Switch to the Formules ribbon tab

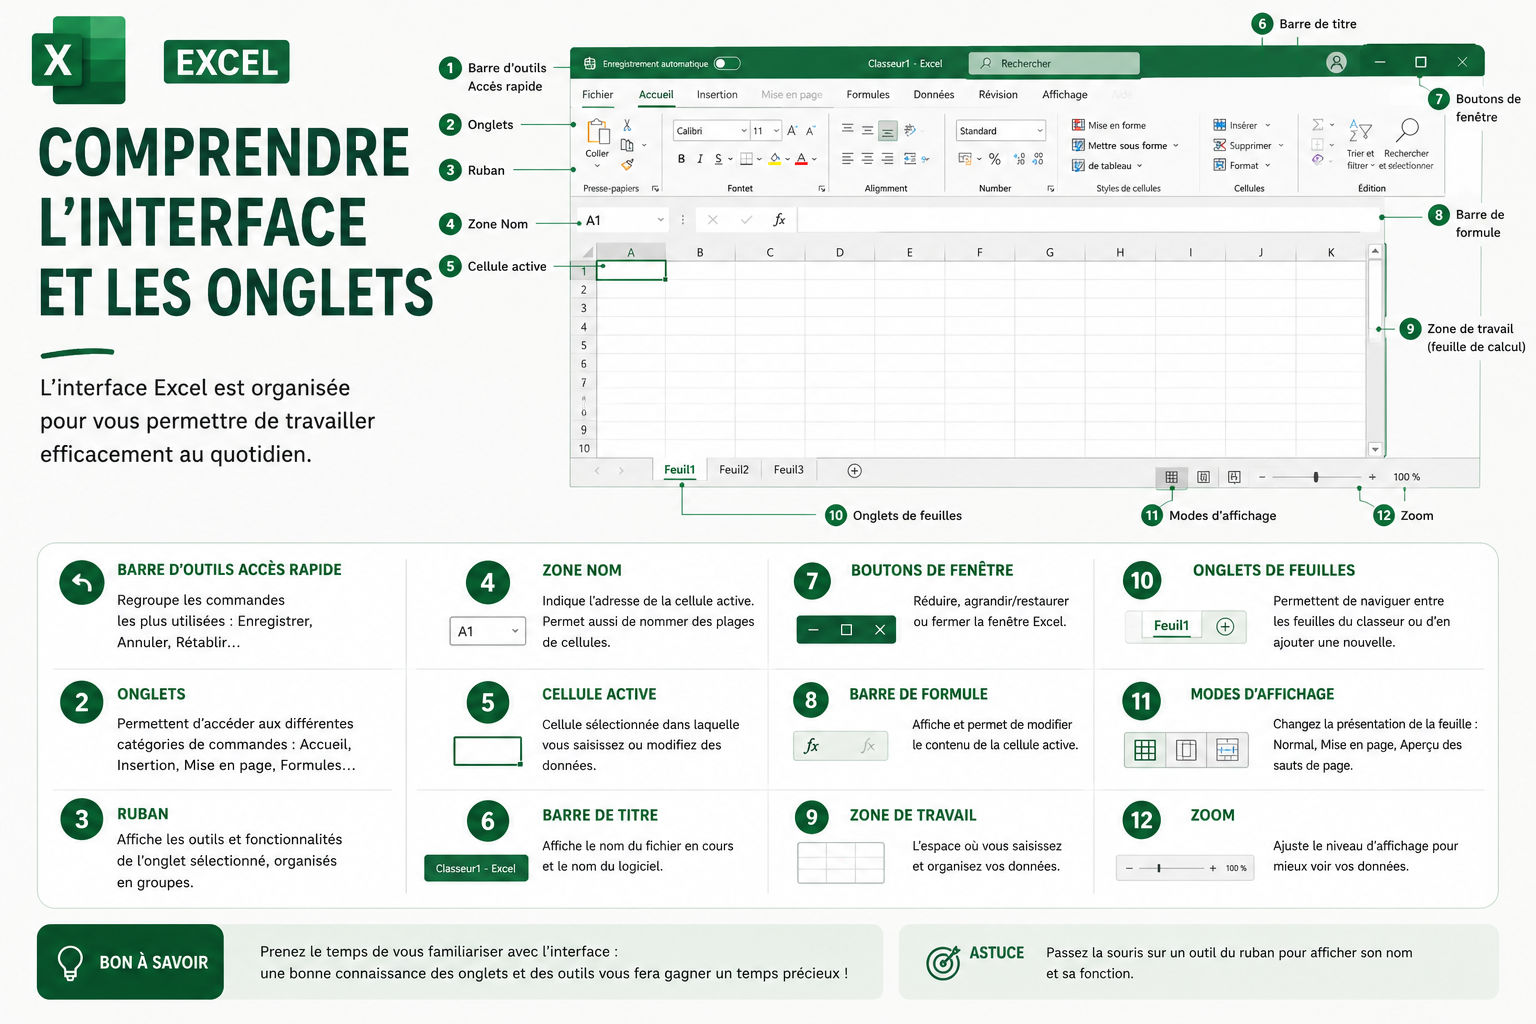point(868,95)
